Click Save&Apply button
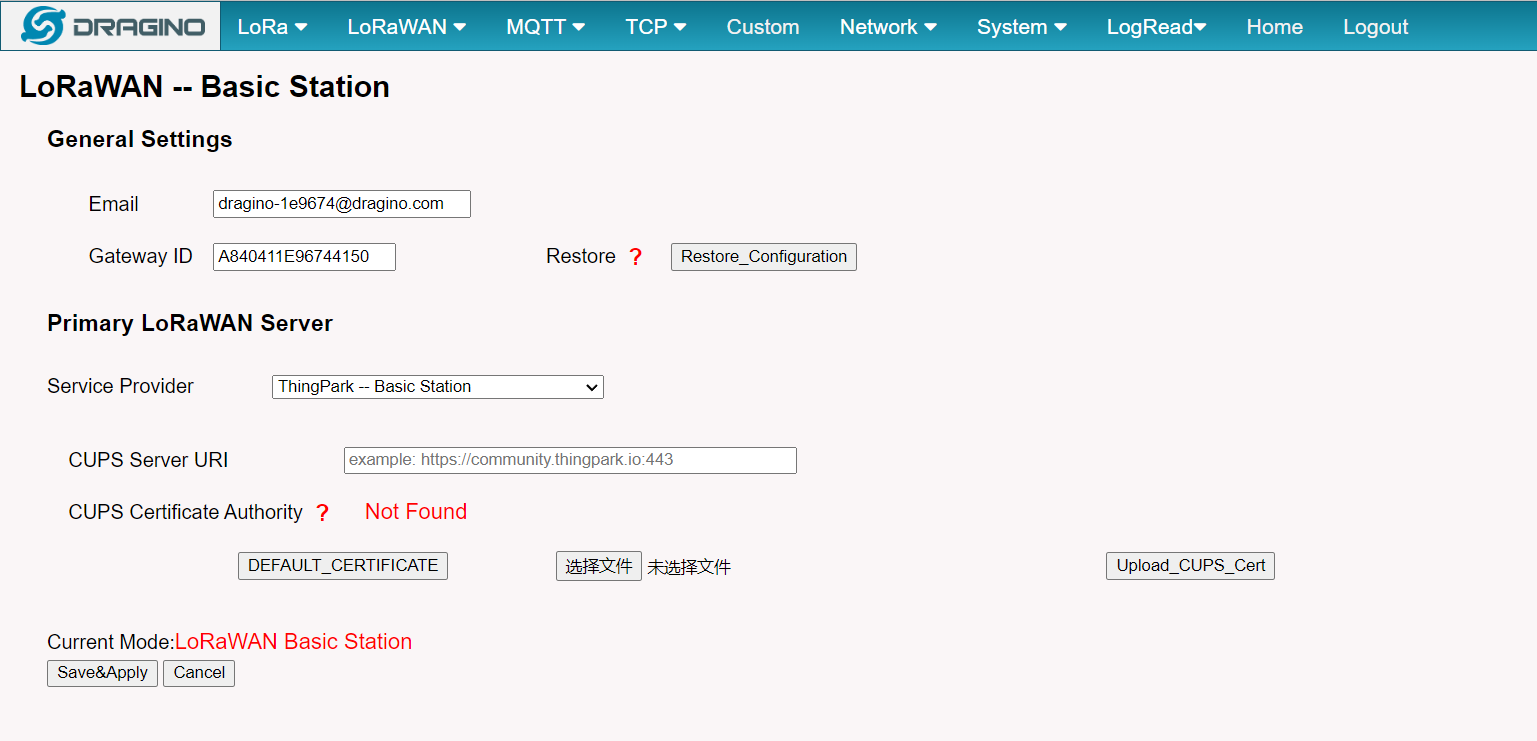The width and height of the screenshot is (1537, 741). 102,673
